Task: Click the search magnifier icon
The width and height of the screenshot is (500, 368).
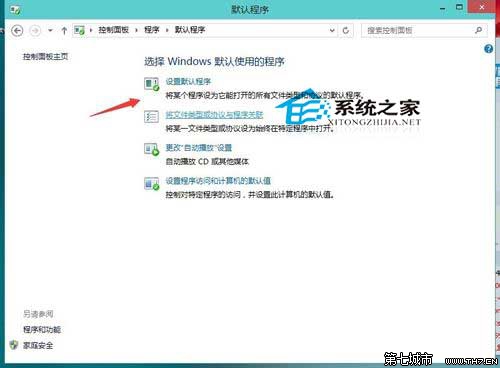Action: (479, 30)
